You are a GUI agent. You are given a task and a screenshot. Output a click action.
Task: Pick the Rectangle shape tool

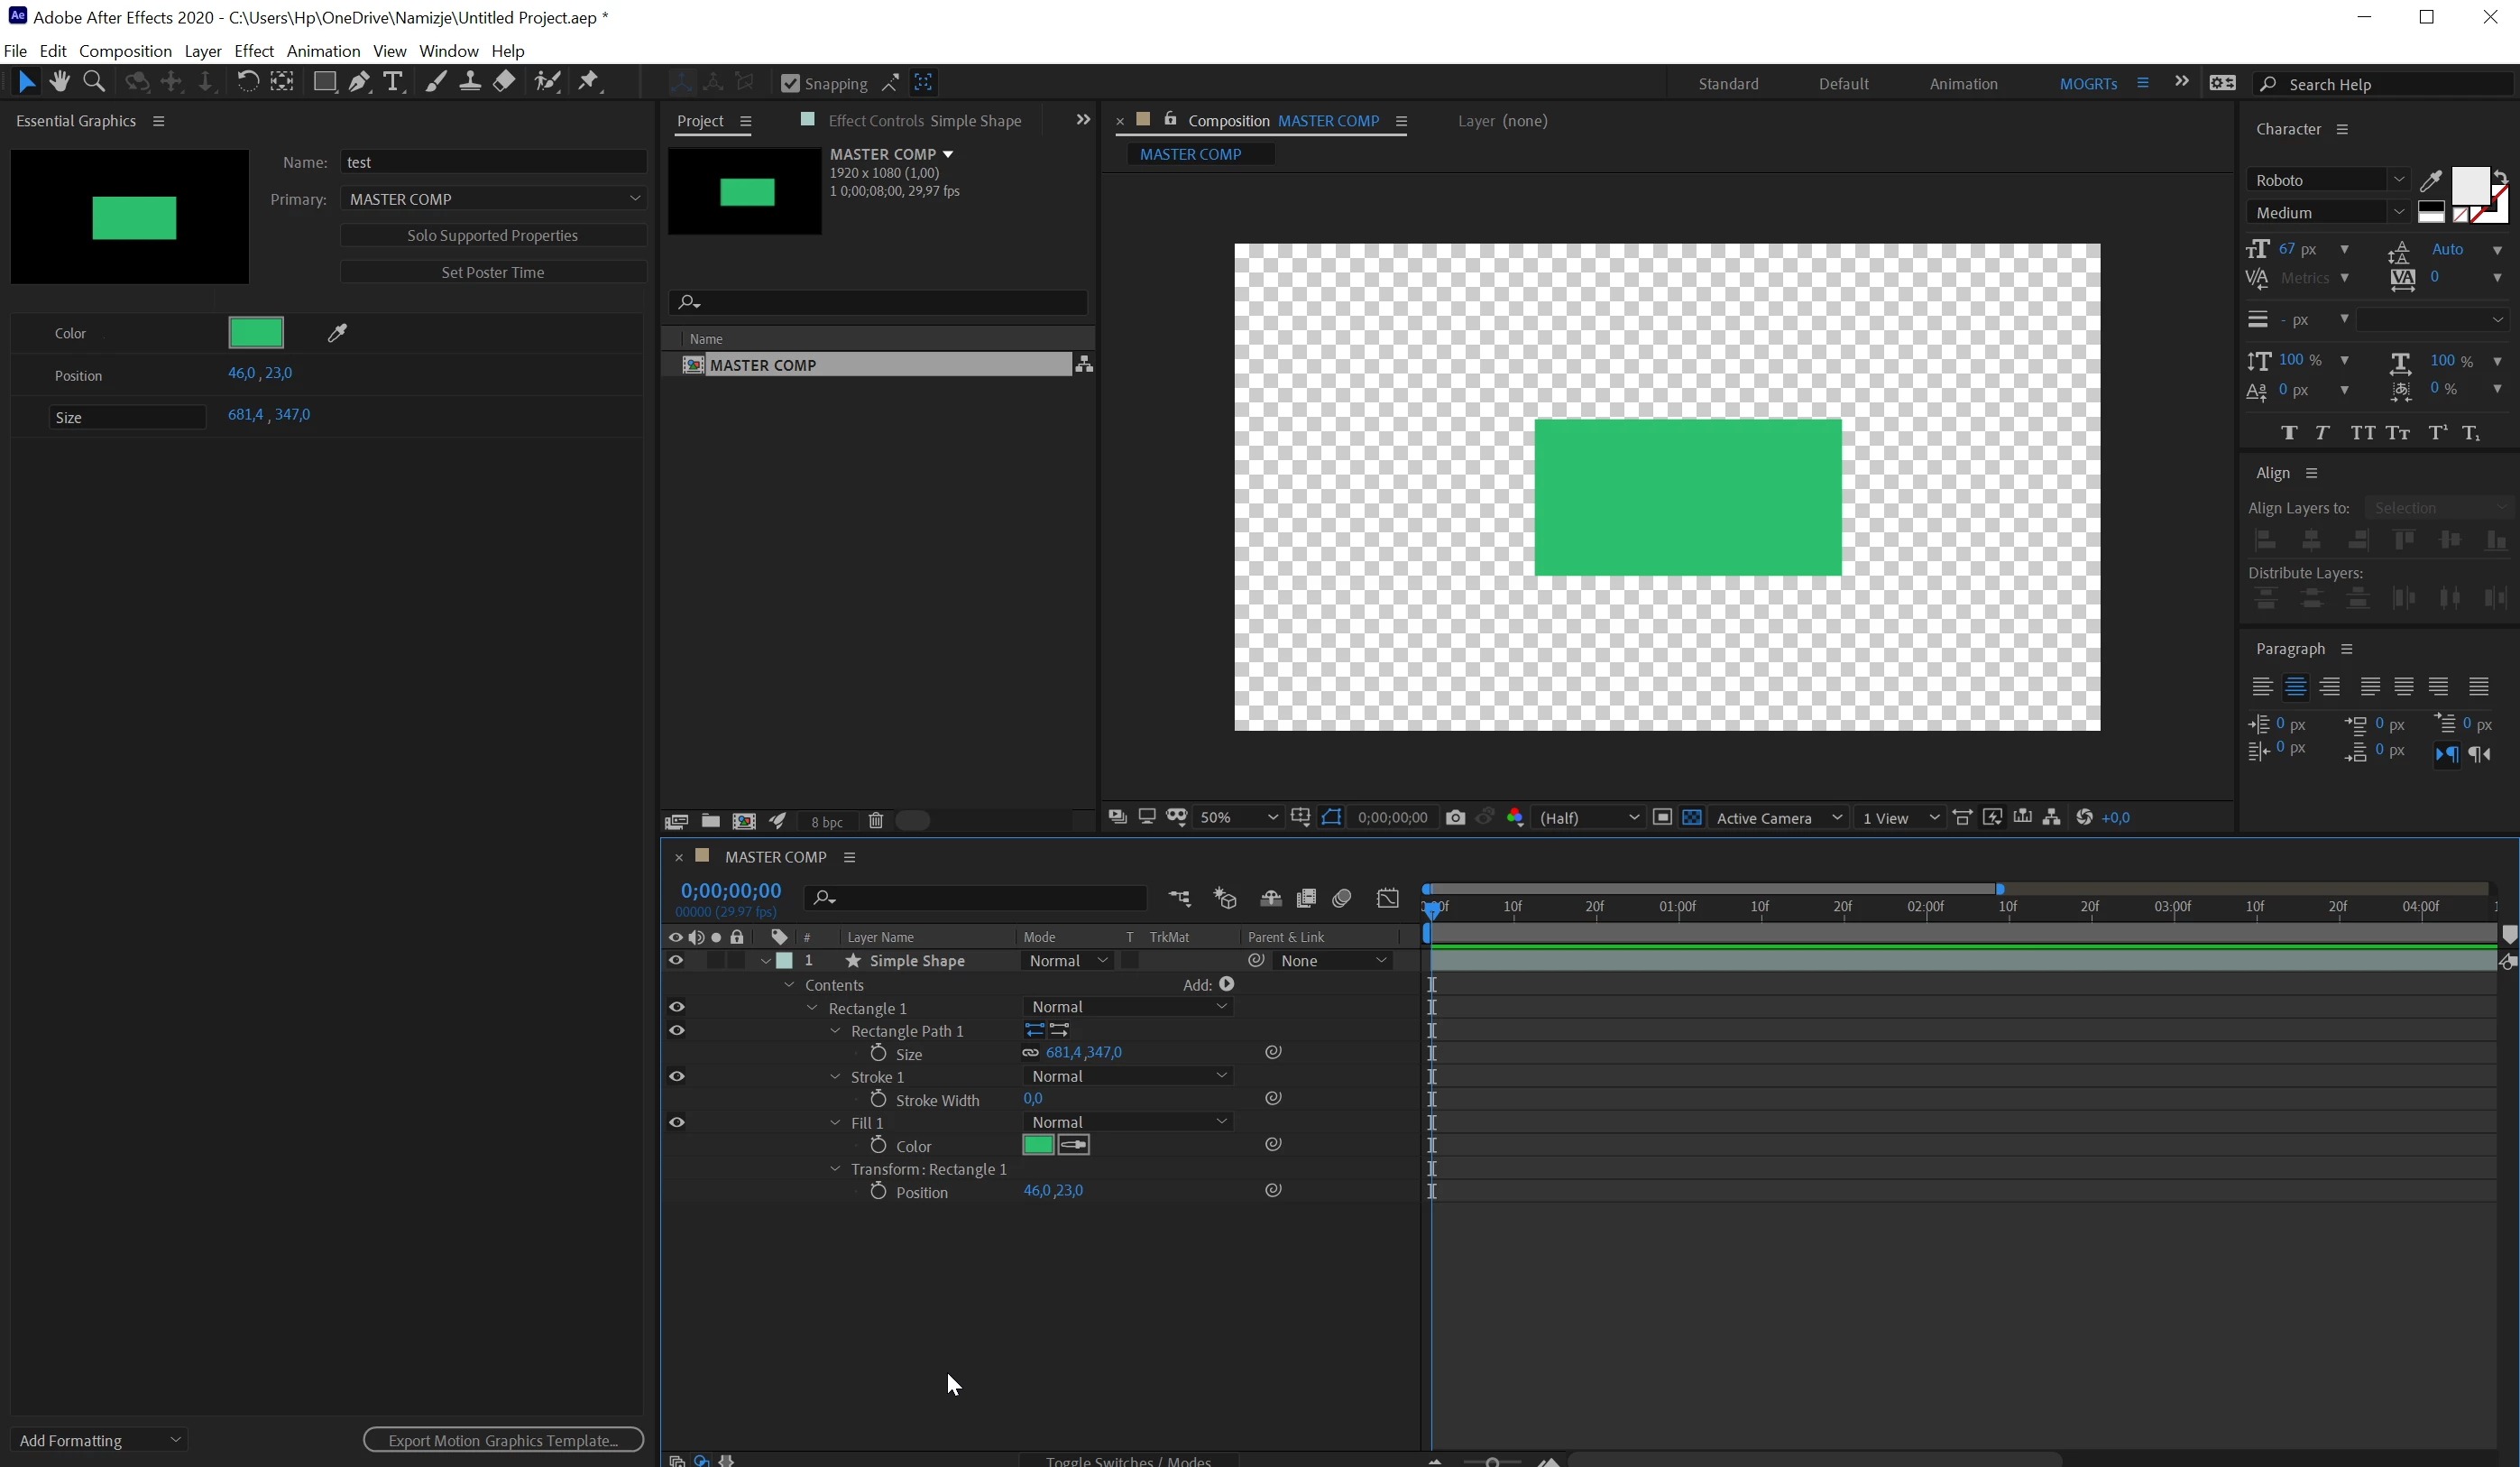[x=324, y=82]
